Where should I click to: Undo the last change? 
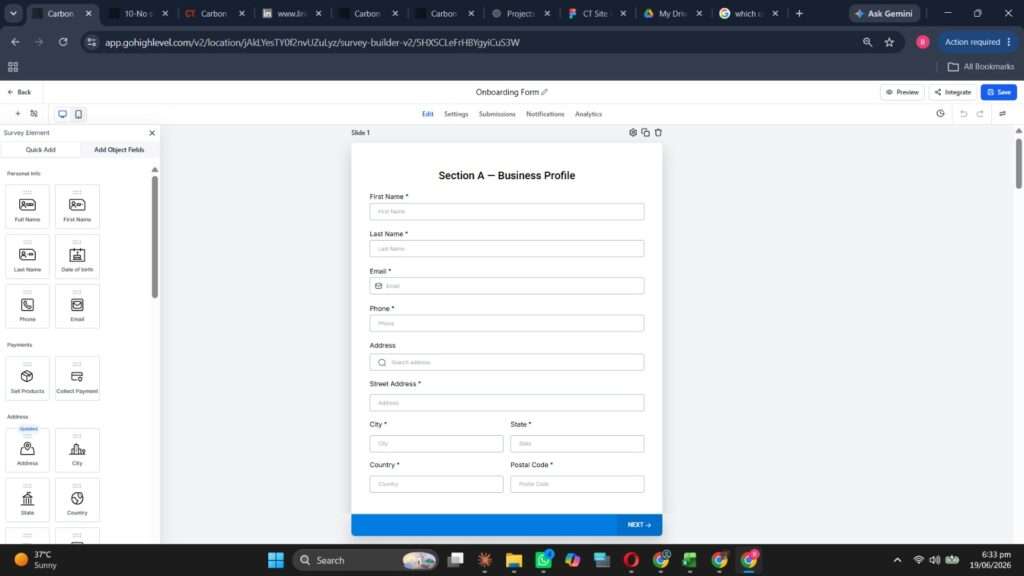point(963,114)
